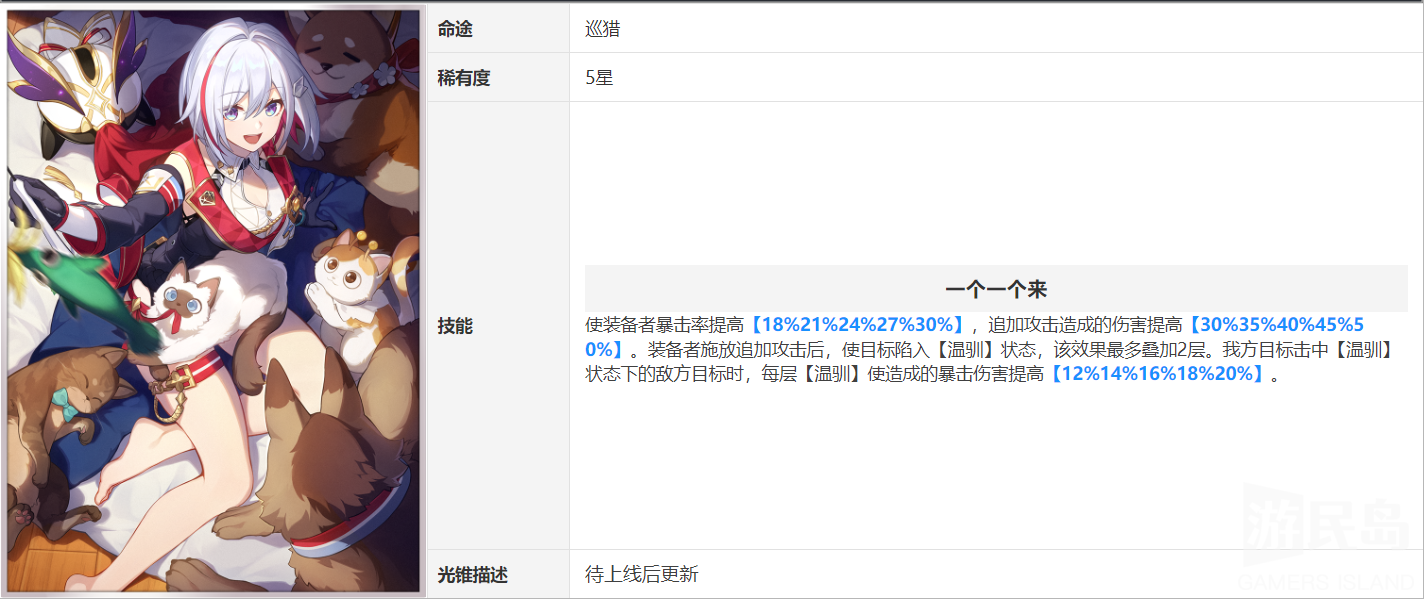Select the 稀有度 row label
Viewport: 1424px width, 600px height.
[x=464, y=77]
